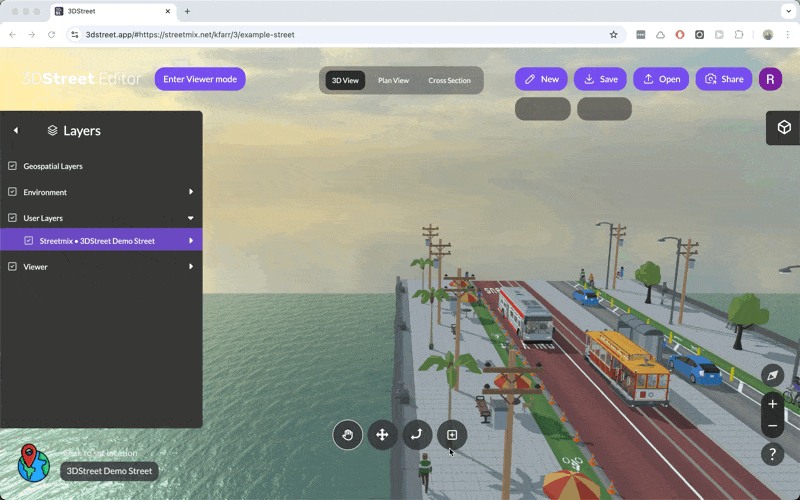This screenshot has height=500, width=800.
Task: Expand the Environment layer arrow
Action: pos(191,192)
